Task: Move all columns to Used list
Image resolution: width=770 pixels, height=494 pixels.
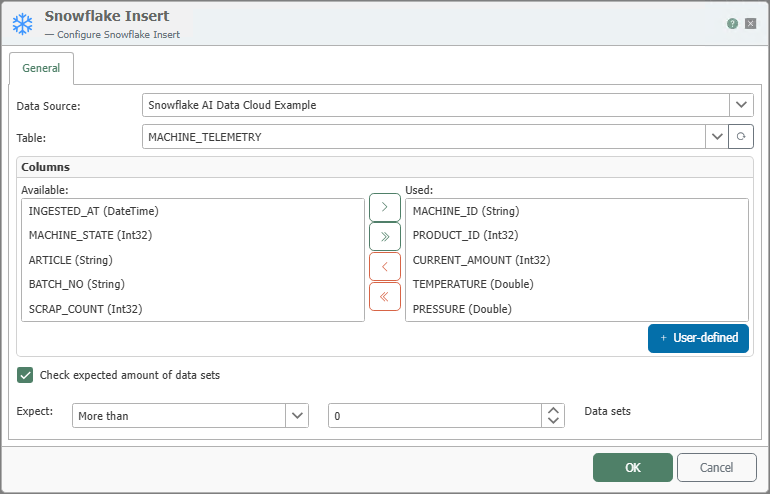Action: coord(385,237)
